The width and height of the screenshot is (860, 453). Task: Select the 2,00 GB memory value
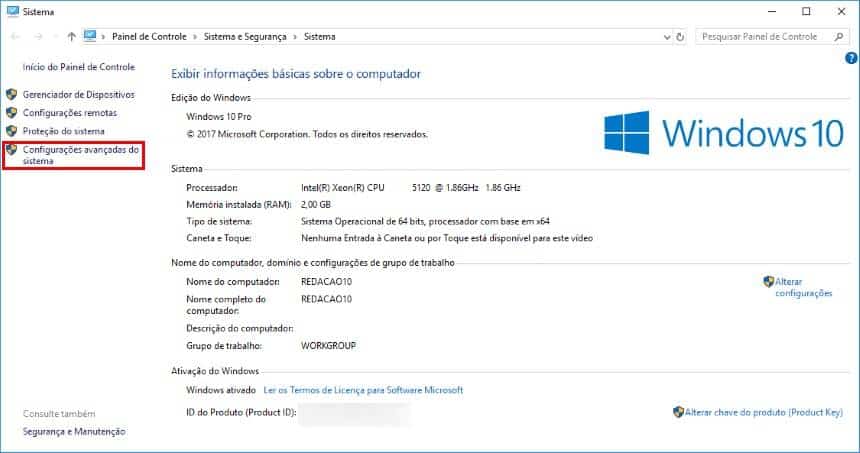[316, 205]
